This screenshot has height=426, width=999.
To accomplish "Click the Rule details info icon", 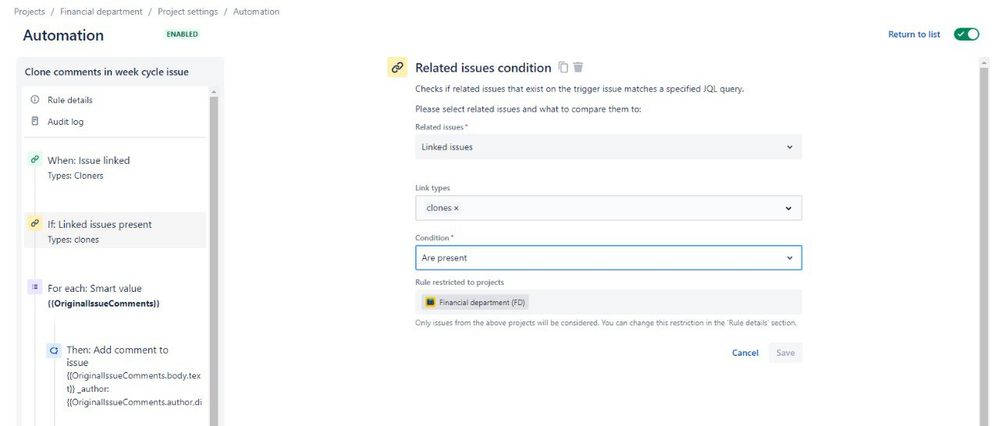I will pos(35,100).
